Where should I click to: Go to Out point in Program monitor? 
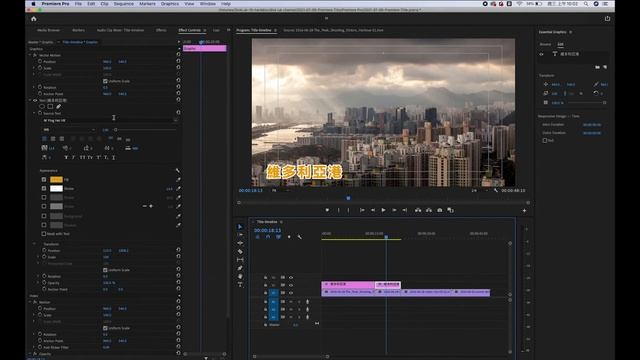(x=405, y=210)
